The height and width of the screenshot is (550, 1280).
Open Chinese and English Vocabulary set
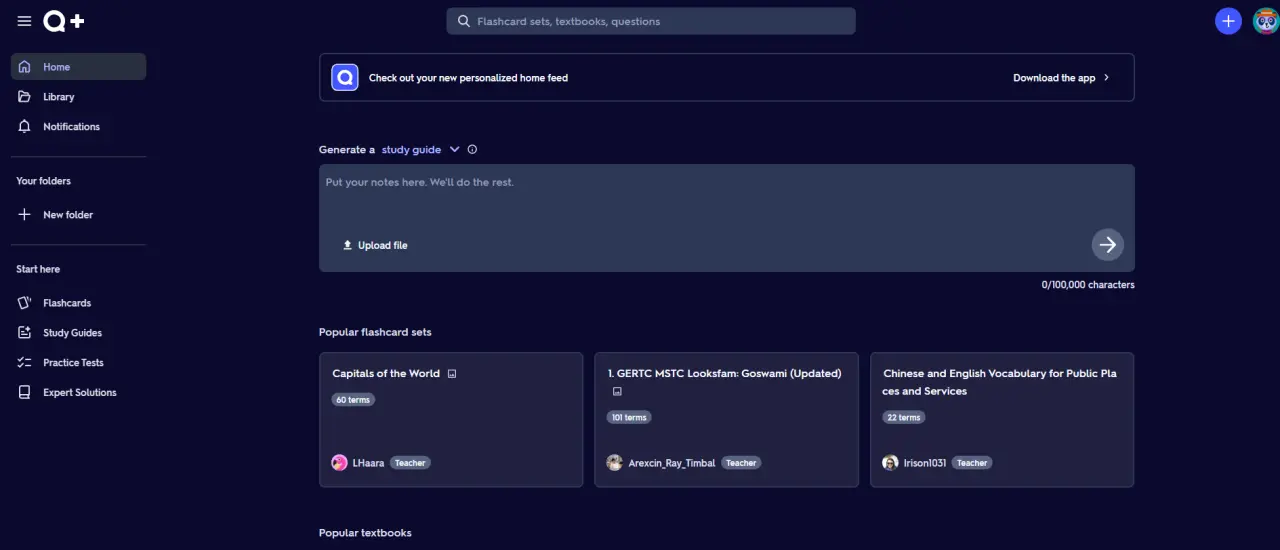1000,382
